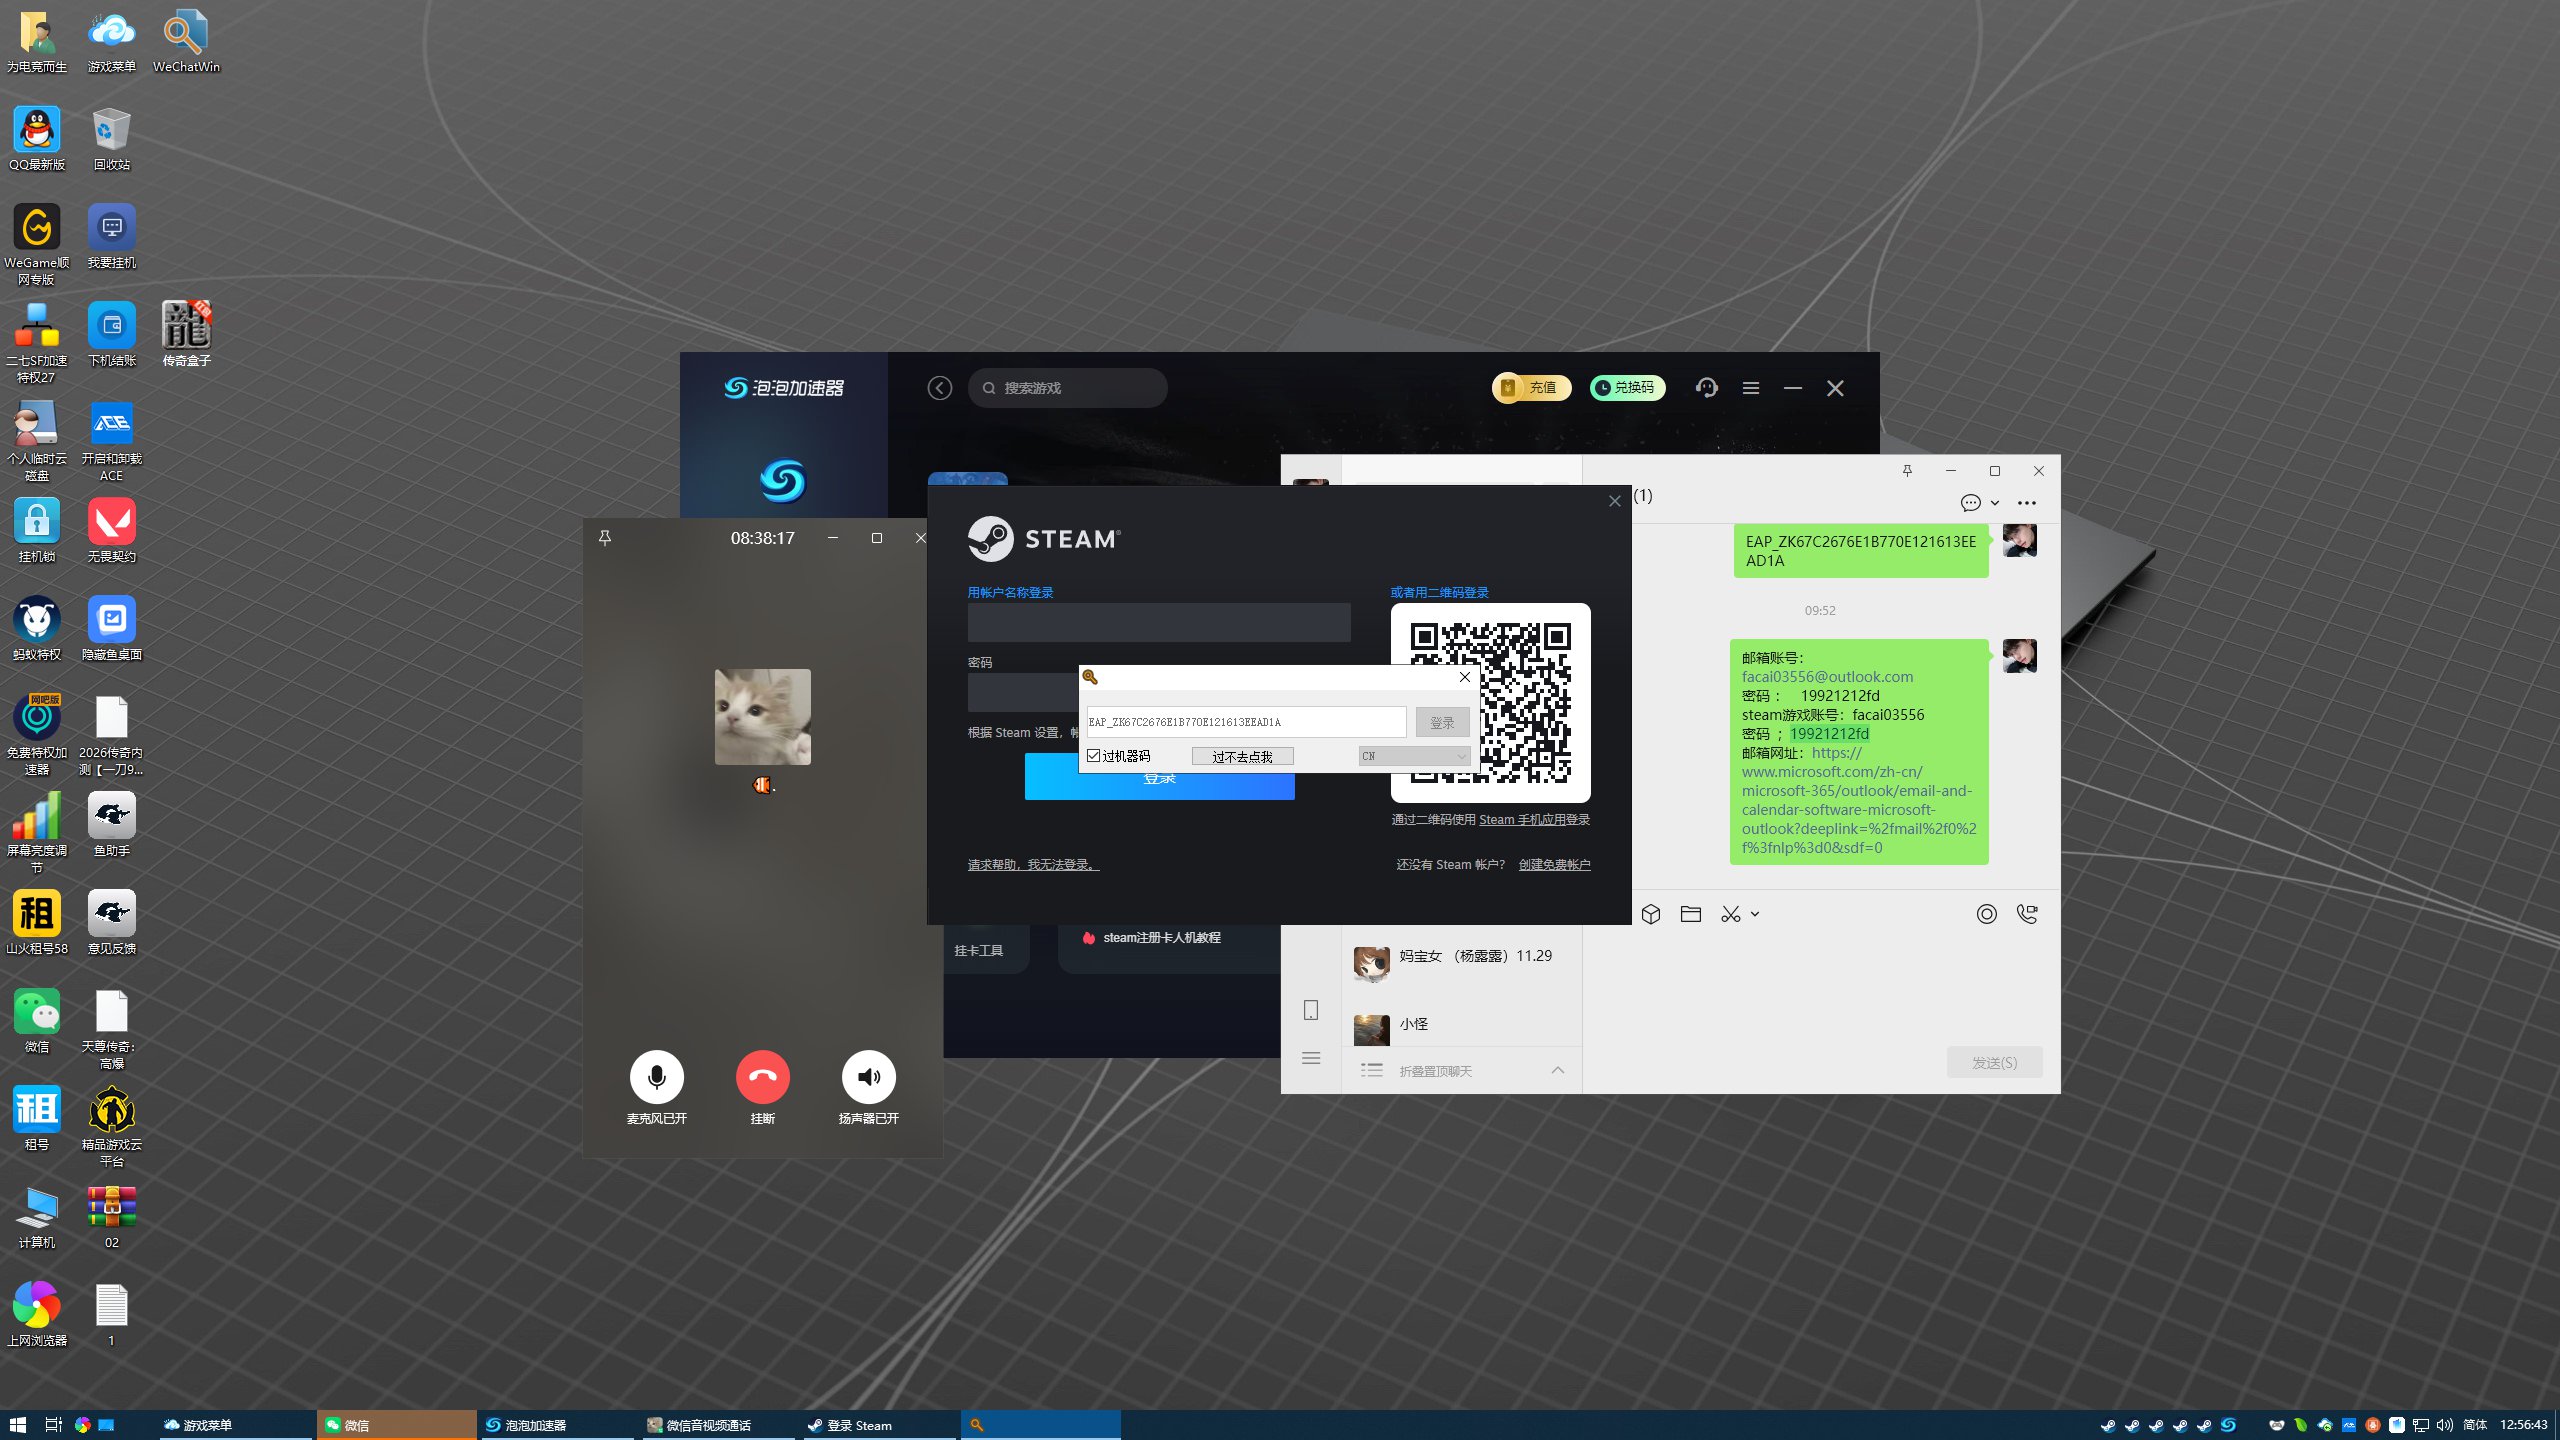Pin the voice call window on top

point(604,538)
